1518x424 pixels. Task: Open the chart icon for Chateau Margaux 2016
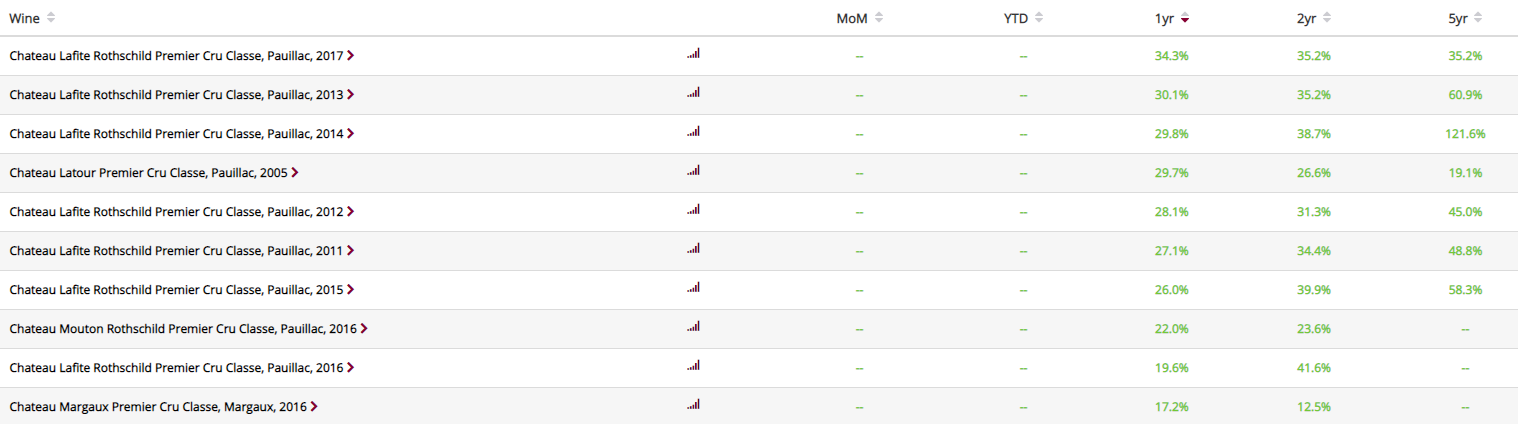pyautogui.click(x=693, y=405)
